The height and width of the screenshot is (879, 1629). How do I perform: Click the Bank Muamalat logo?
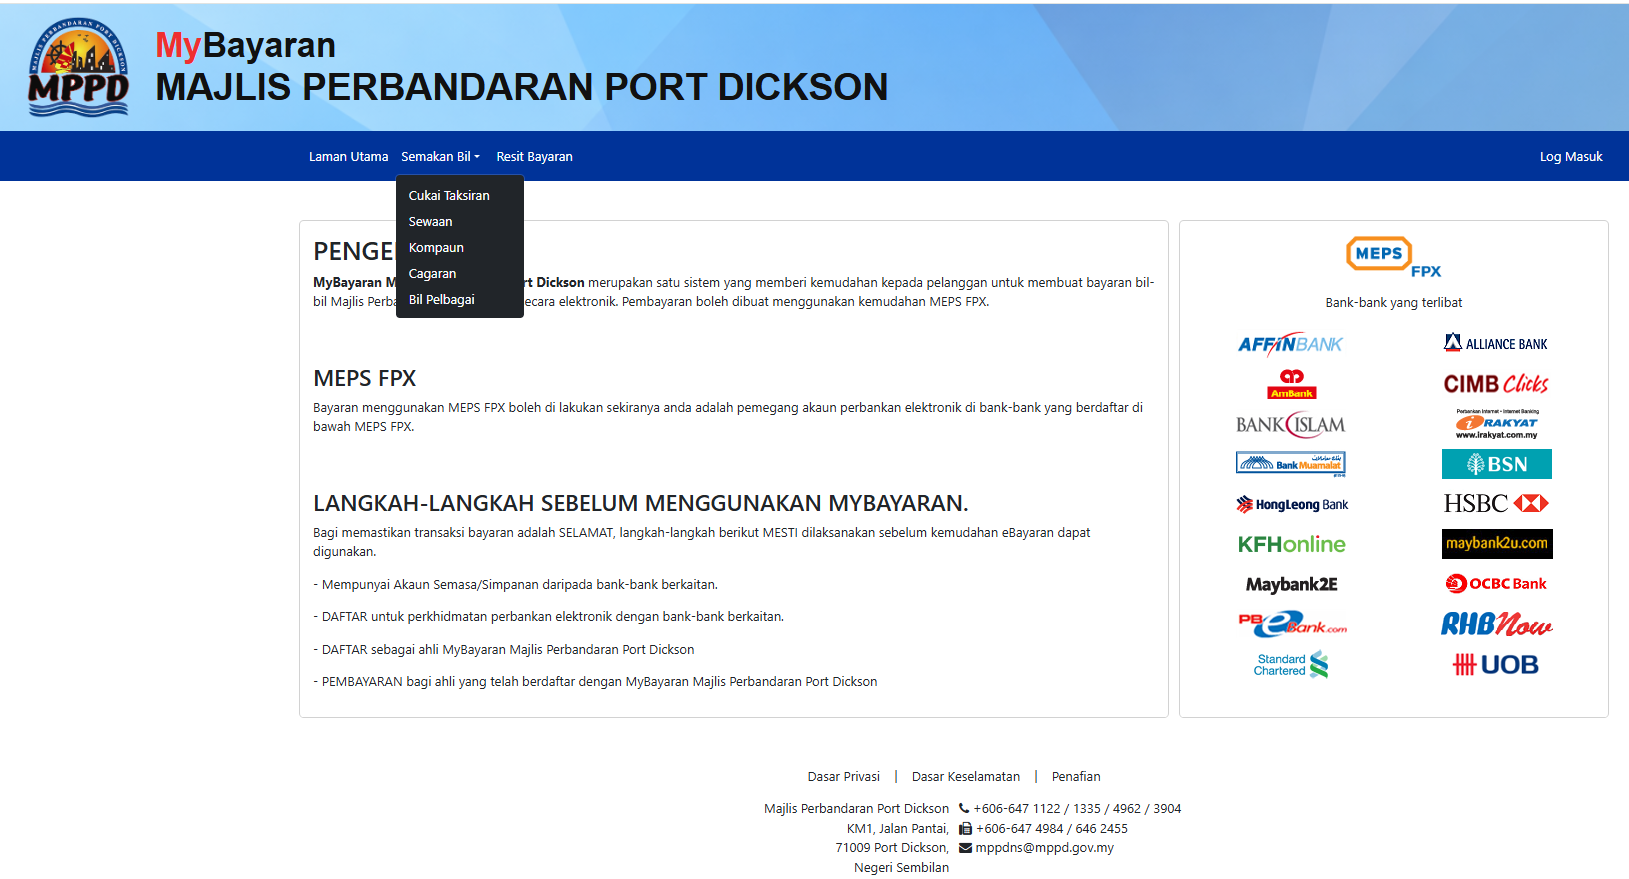click(1290, 464)
